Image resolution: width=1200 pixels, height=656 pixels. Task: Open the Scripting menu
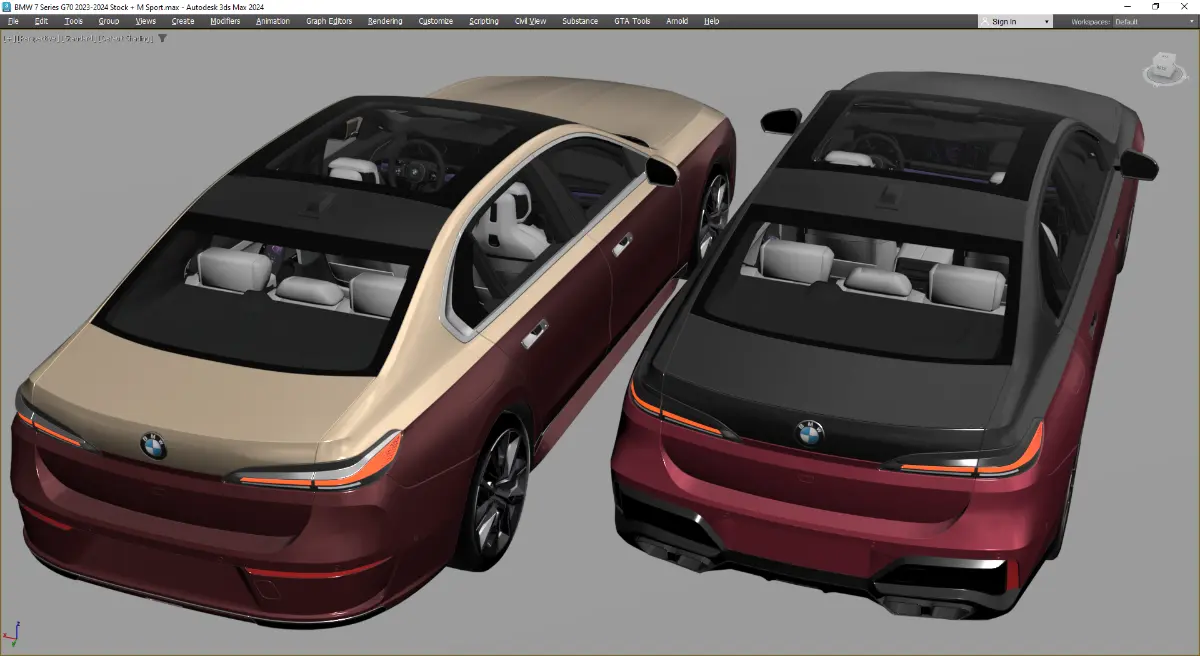[484, 21]
